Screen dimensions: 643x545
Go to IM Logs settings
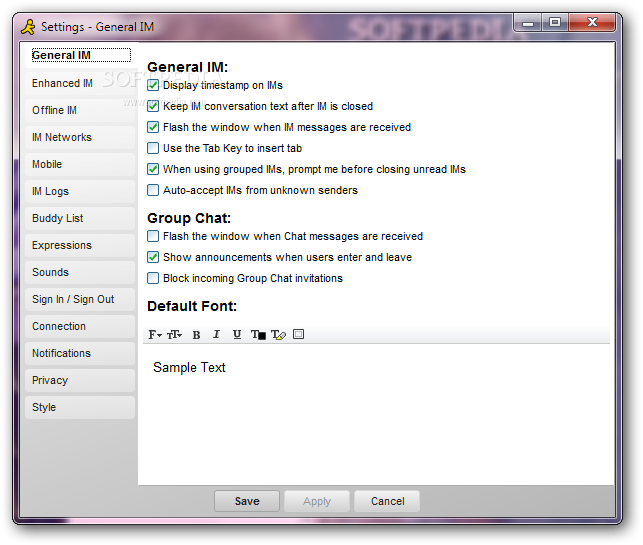(80, 192)
